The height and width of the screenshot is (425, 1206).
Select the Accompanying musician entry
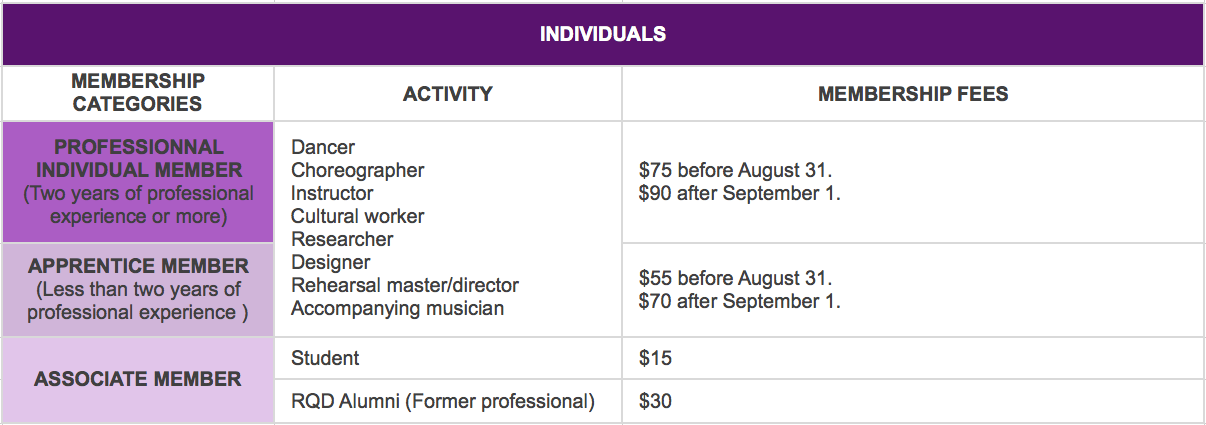coord(397,308)
